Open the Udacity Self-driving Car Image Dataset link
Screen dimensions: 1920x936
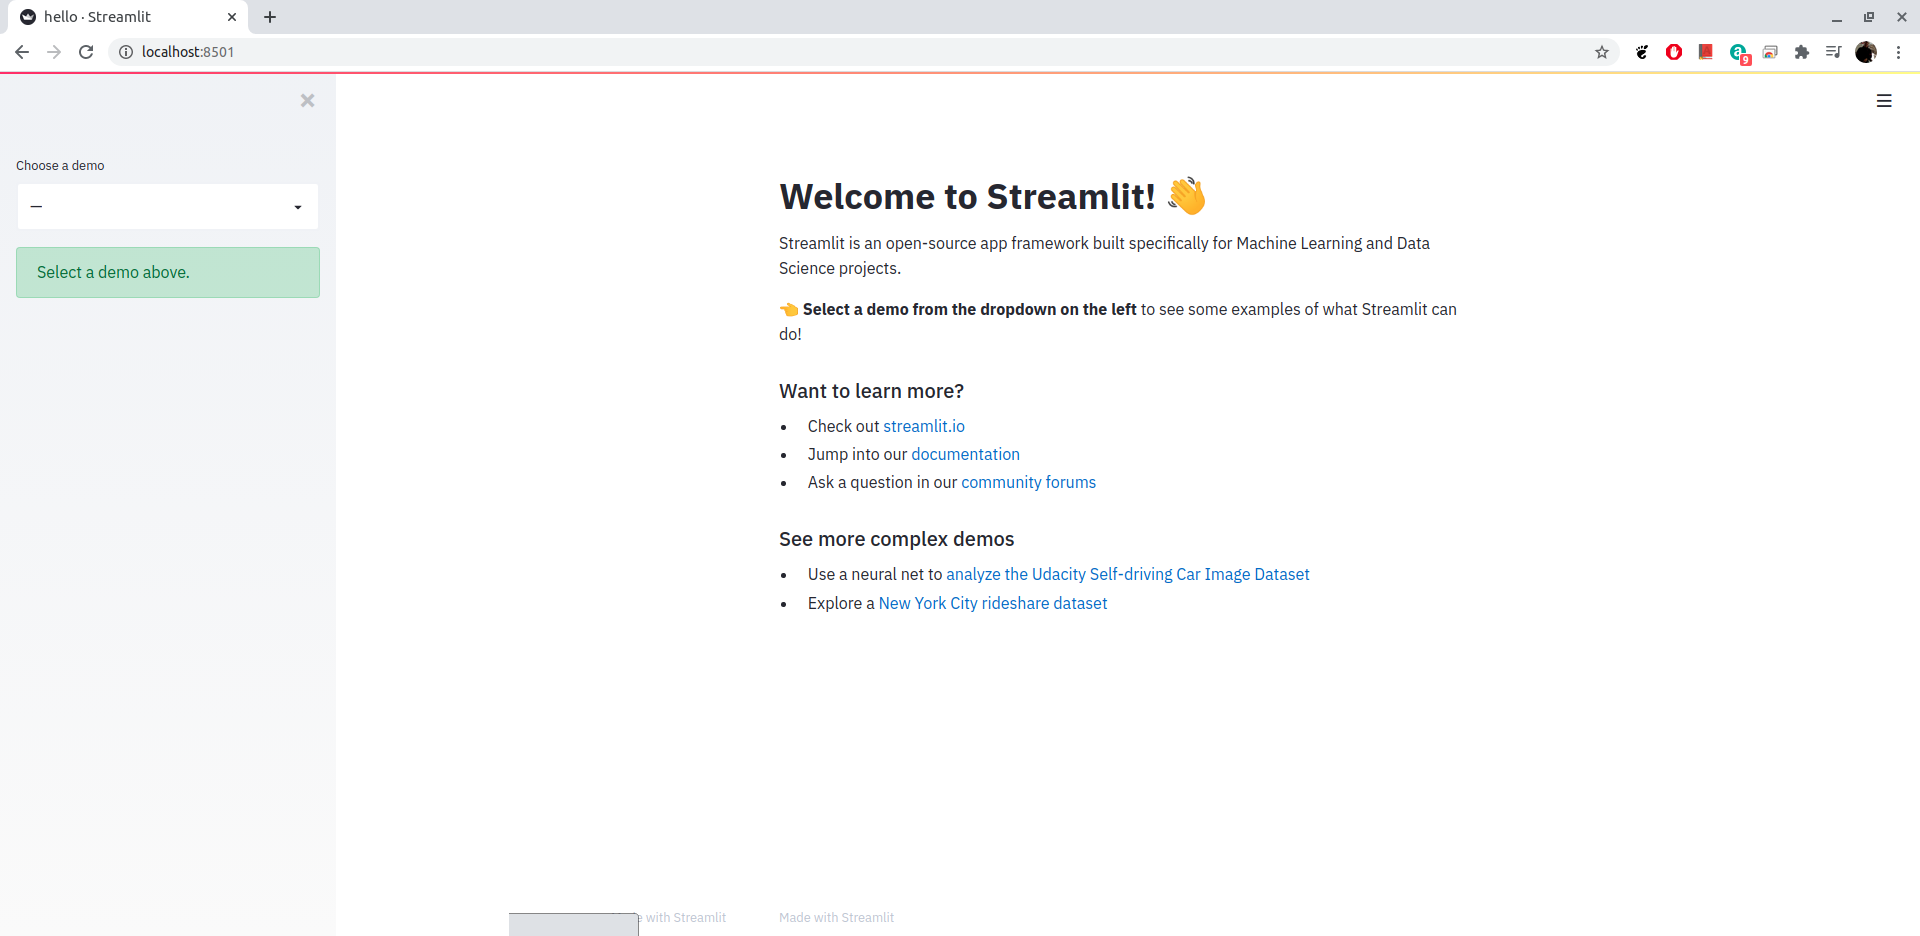pyautogui.click(x=1127, y=574)
